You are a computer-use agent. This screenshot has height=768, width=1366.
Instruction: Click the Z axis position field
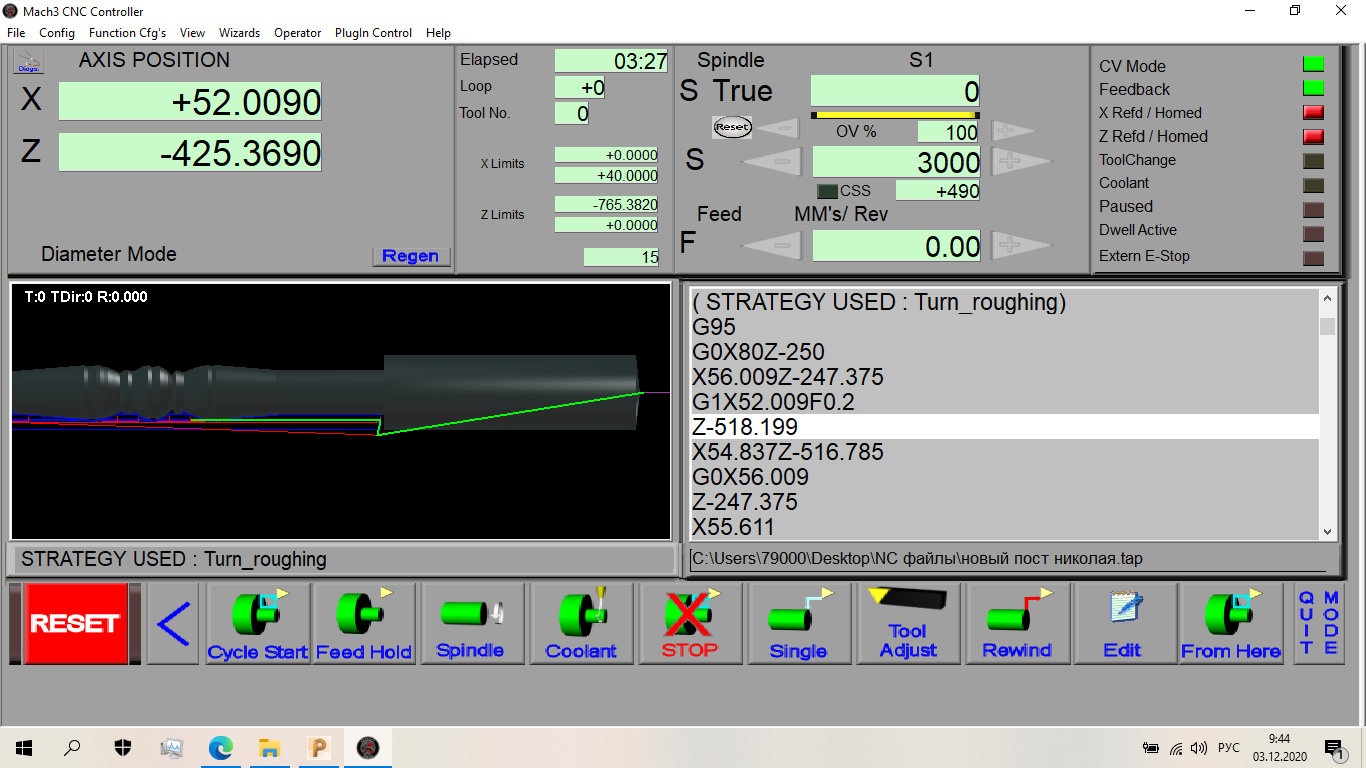[x=190, y=153]
